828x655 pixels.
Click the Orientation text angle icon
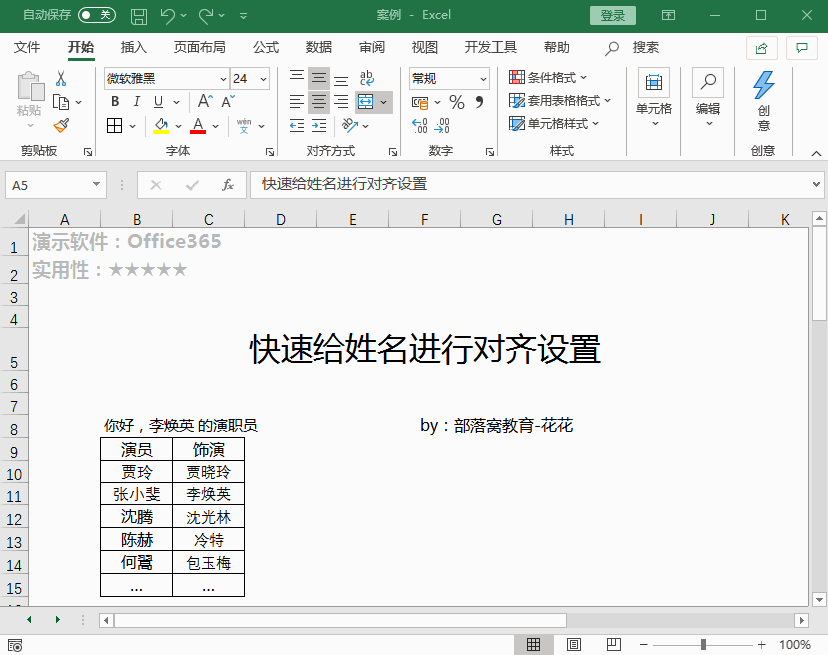click(350, 125)
